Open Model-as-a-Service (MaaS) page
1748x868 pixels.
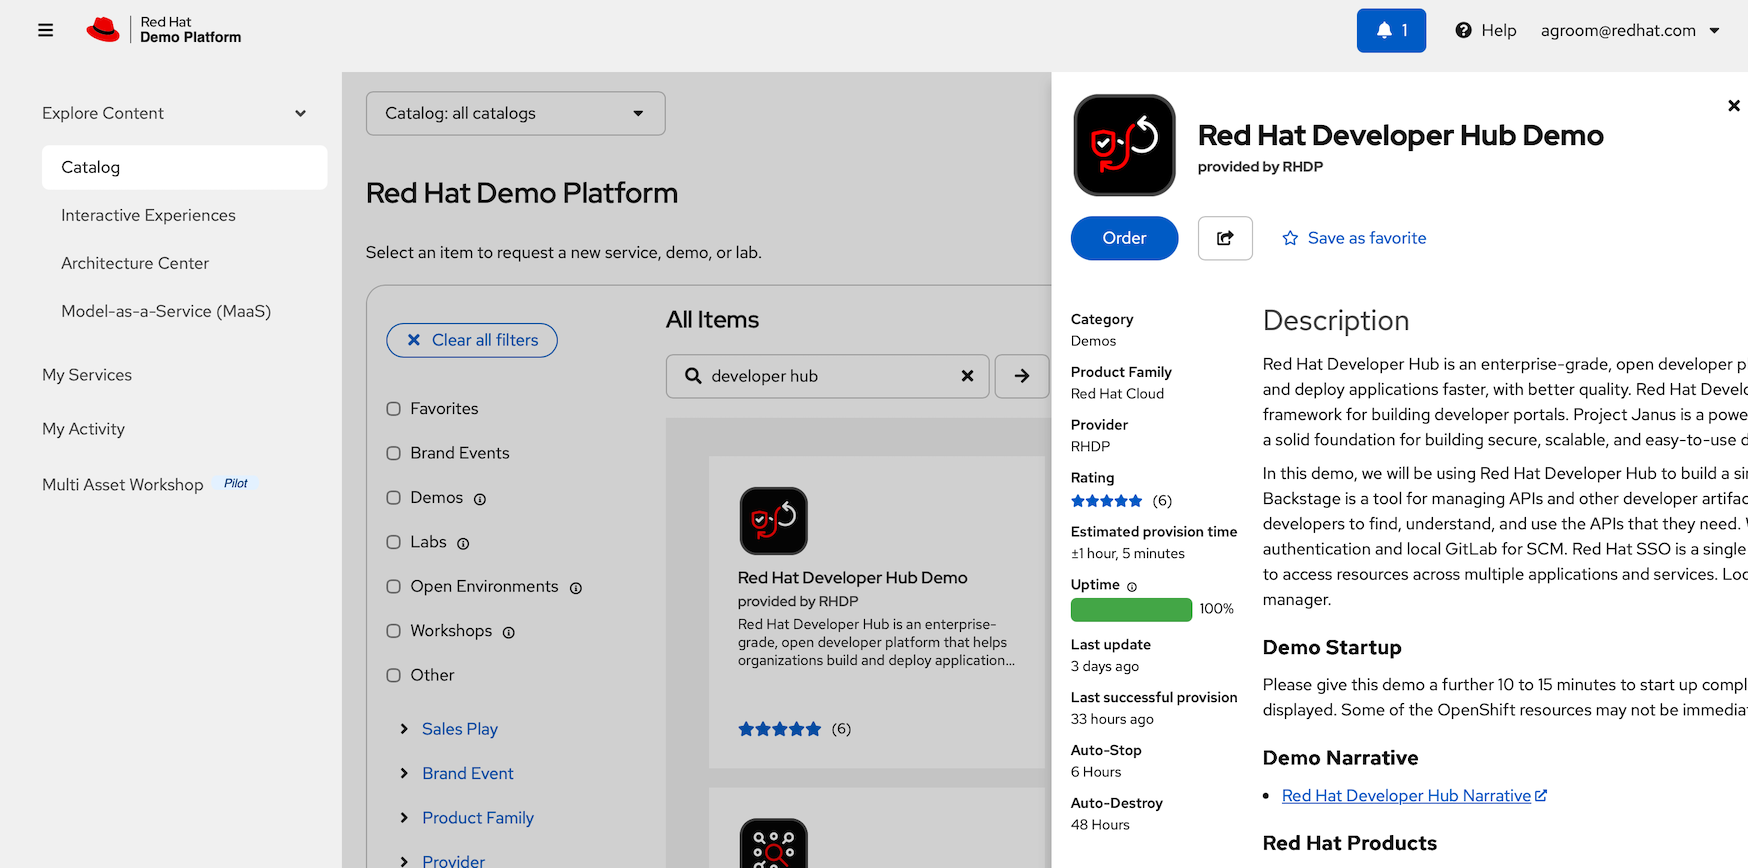166,311
